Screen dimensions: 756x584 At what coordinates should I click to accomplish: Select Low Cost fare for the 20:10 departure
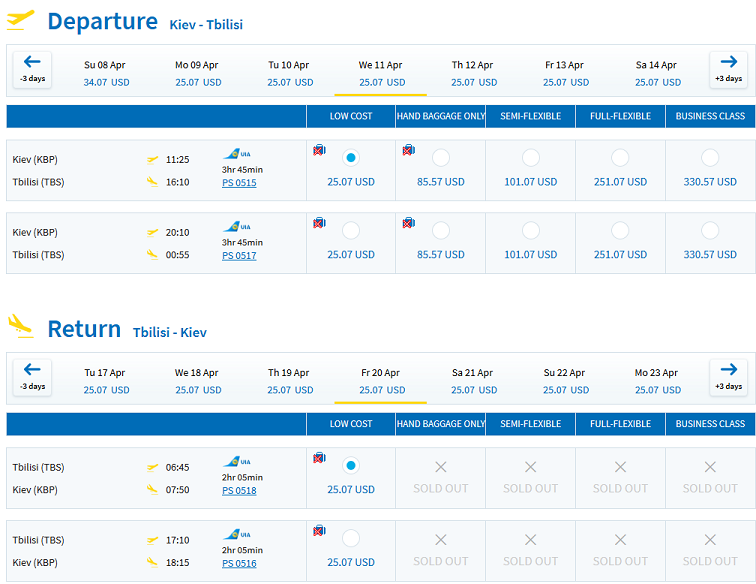(351, 231)
